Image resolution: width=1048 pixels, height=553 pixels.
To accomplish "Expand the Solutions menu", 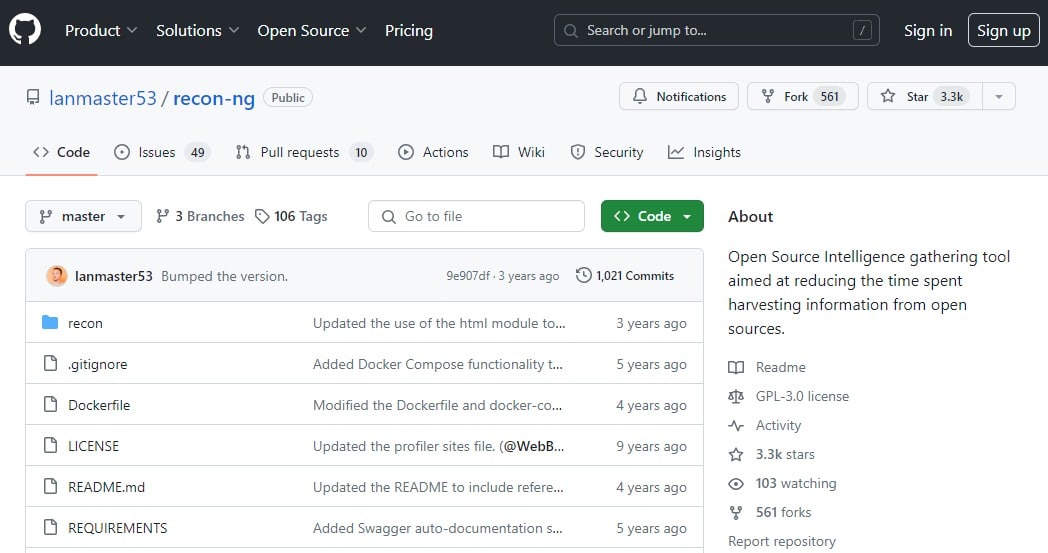I will [197, 31].
